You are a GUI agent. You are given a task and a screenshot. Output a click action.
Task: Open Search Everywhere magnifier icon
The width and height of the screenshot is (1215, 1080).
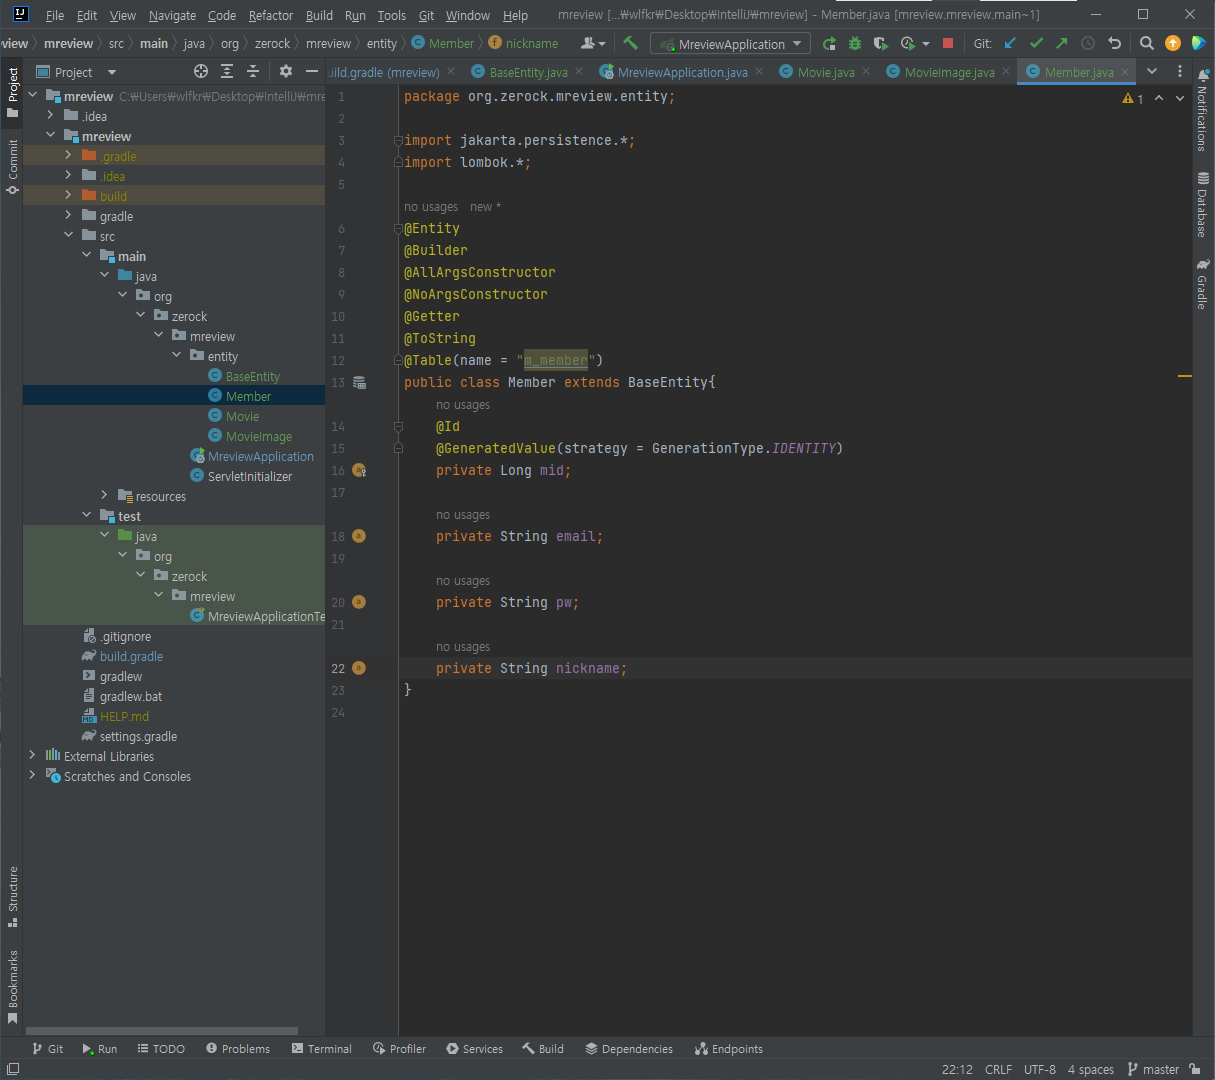[x=1147, y=43]
